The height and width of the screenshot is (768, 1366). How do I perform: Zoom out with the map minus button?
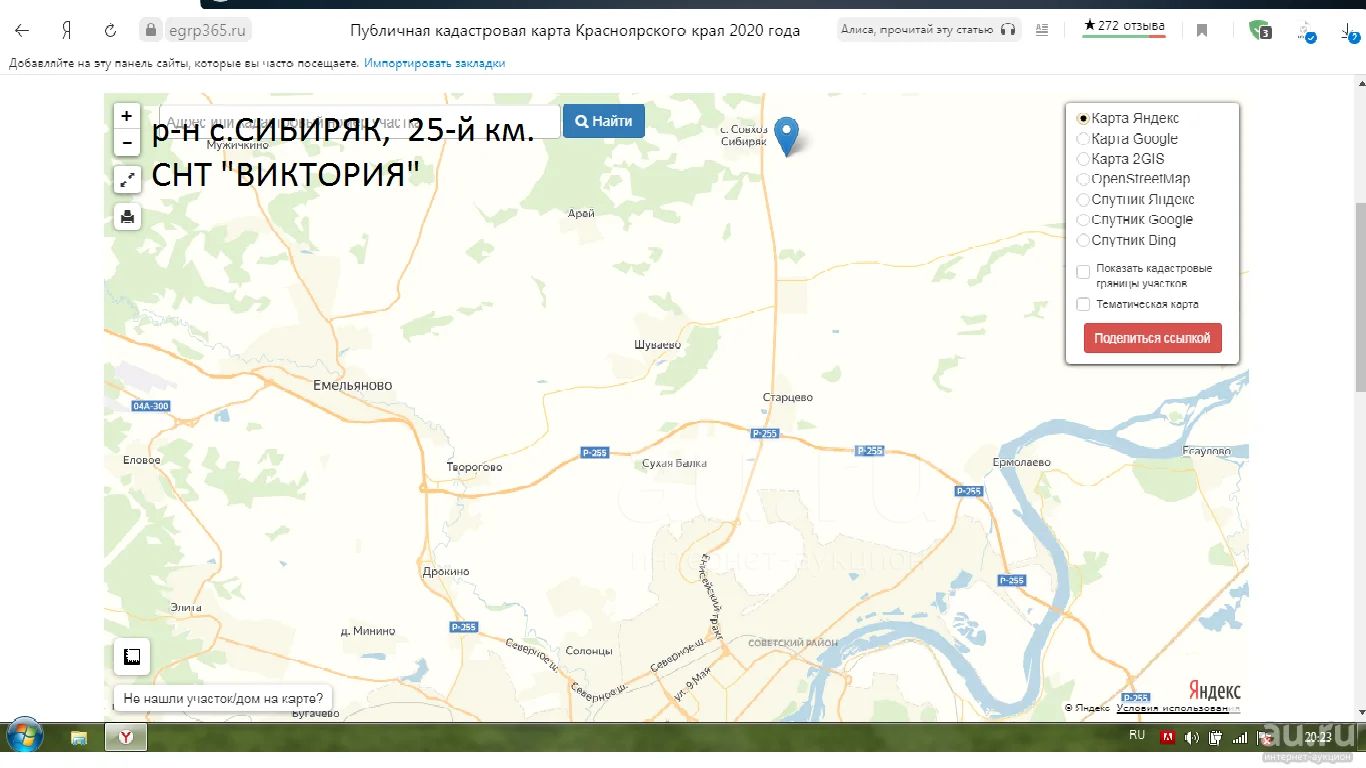pyautogui.click(x=127, y=143)
